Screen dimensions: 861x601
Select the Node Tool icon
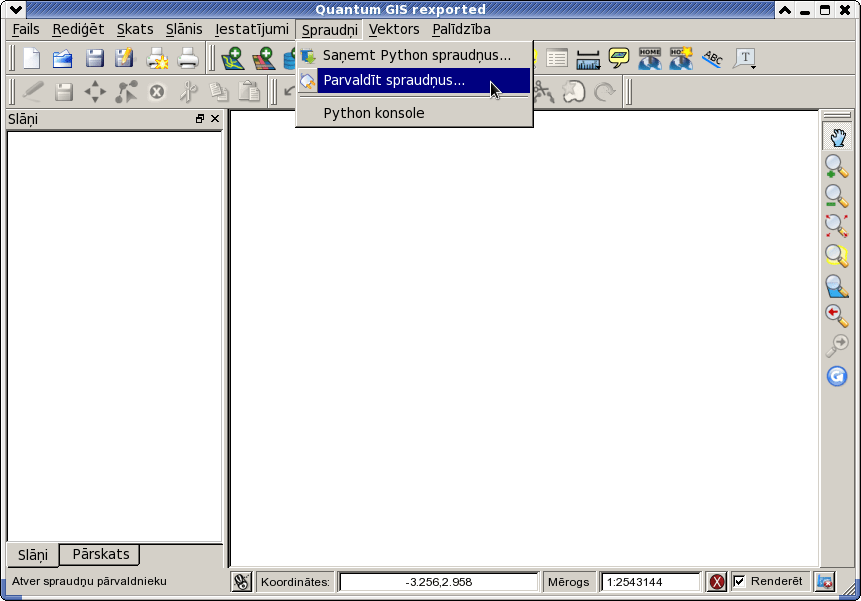click(126, 92)
